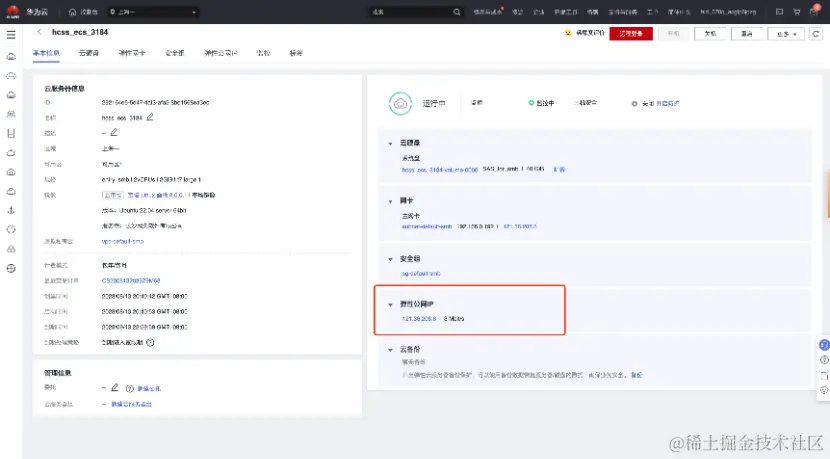This screenshot has width=830, height=459.
Task: Switch to the network card tab
Action: [x=131, y=53]
